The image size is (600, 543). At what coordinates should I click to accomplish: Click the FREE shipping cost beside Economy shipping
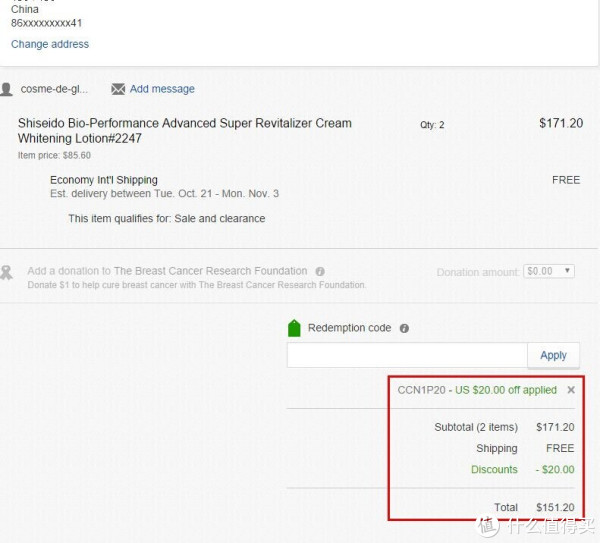[x=566, y=180]
